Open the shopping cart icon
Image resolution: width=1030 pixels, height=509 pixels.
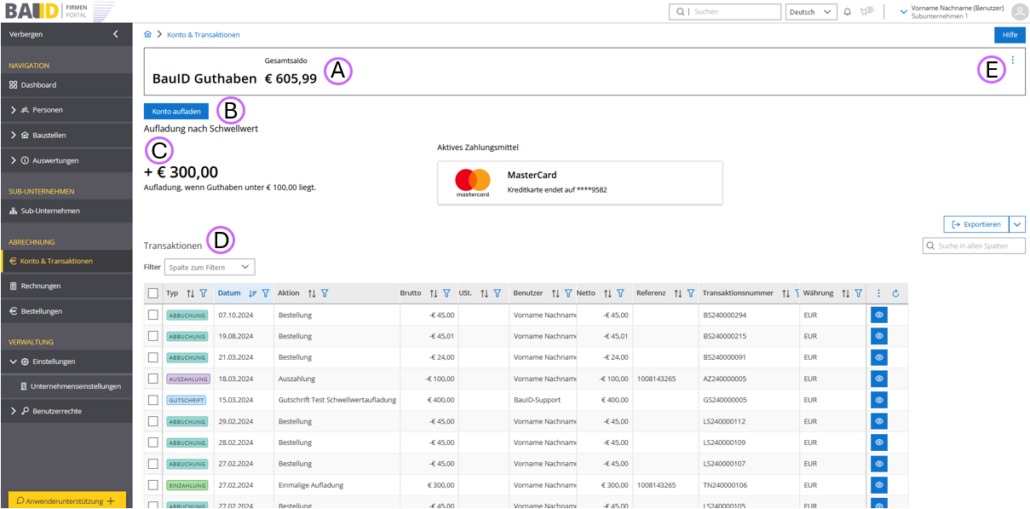(x=867, y=11)
